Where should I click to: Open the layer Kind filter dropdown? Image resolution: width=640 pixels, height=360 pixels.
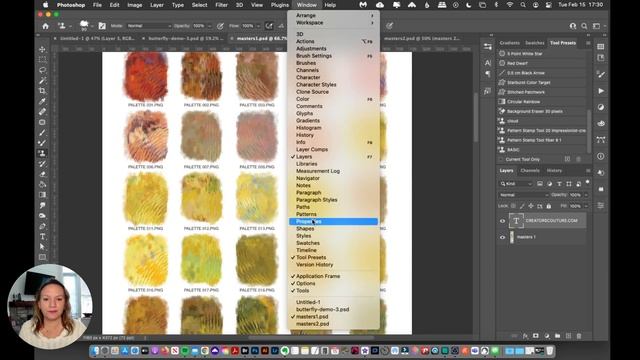click(516, 184)
